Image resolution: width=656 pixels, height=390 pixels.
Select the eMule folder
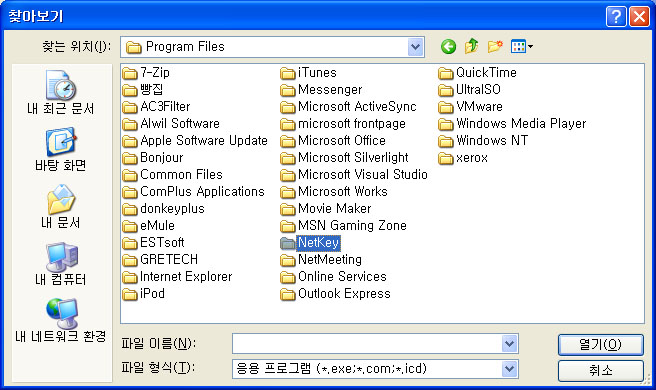(x=149, y=226)
